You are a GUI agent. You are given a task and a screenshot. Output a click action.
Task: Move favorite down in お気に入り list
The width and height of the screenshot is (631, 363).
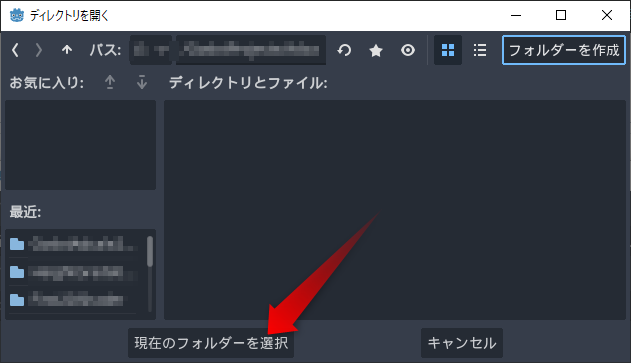142,82
